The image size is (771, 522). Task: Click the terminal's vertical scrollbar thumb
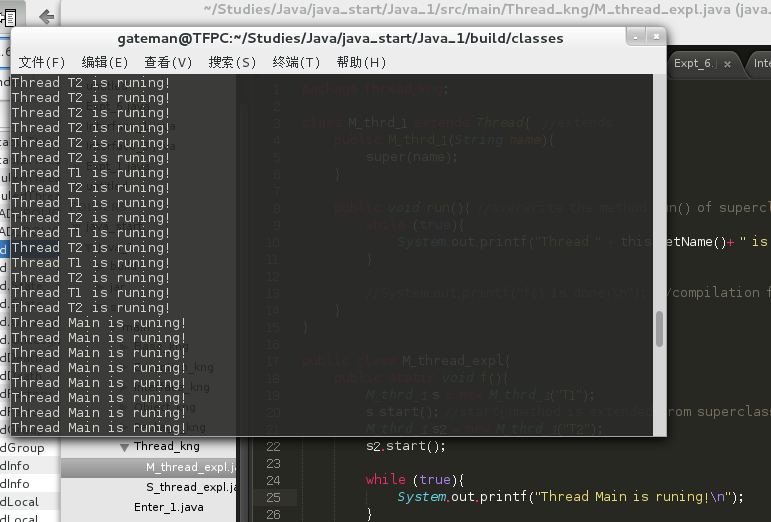point(659,330)
